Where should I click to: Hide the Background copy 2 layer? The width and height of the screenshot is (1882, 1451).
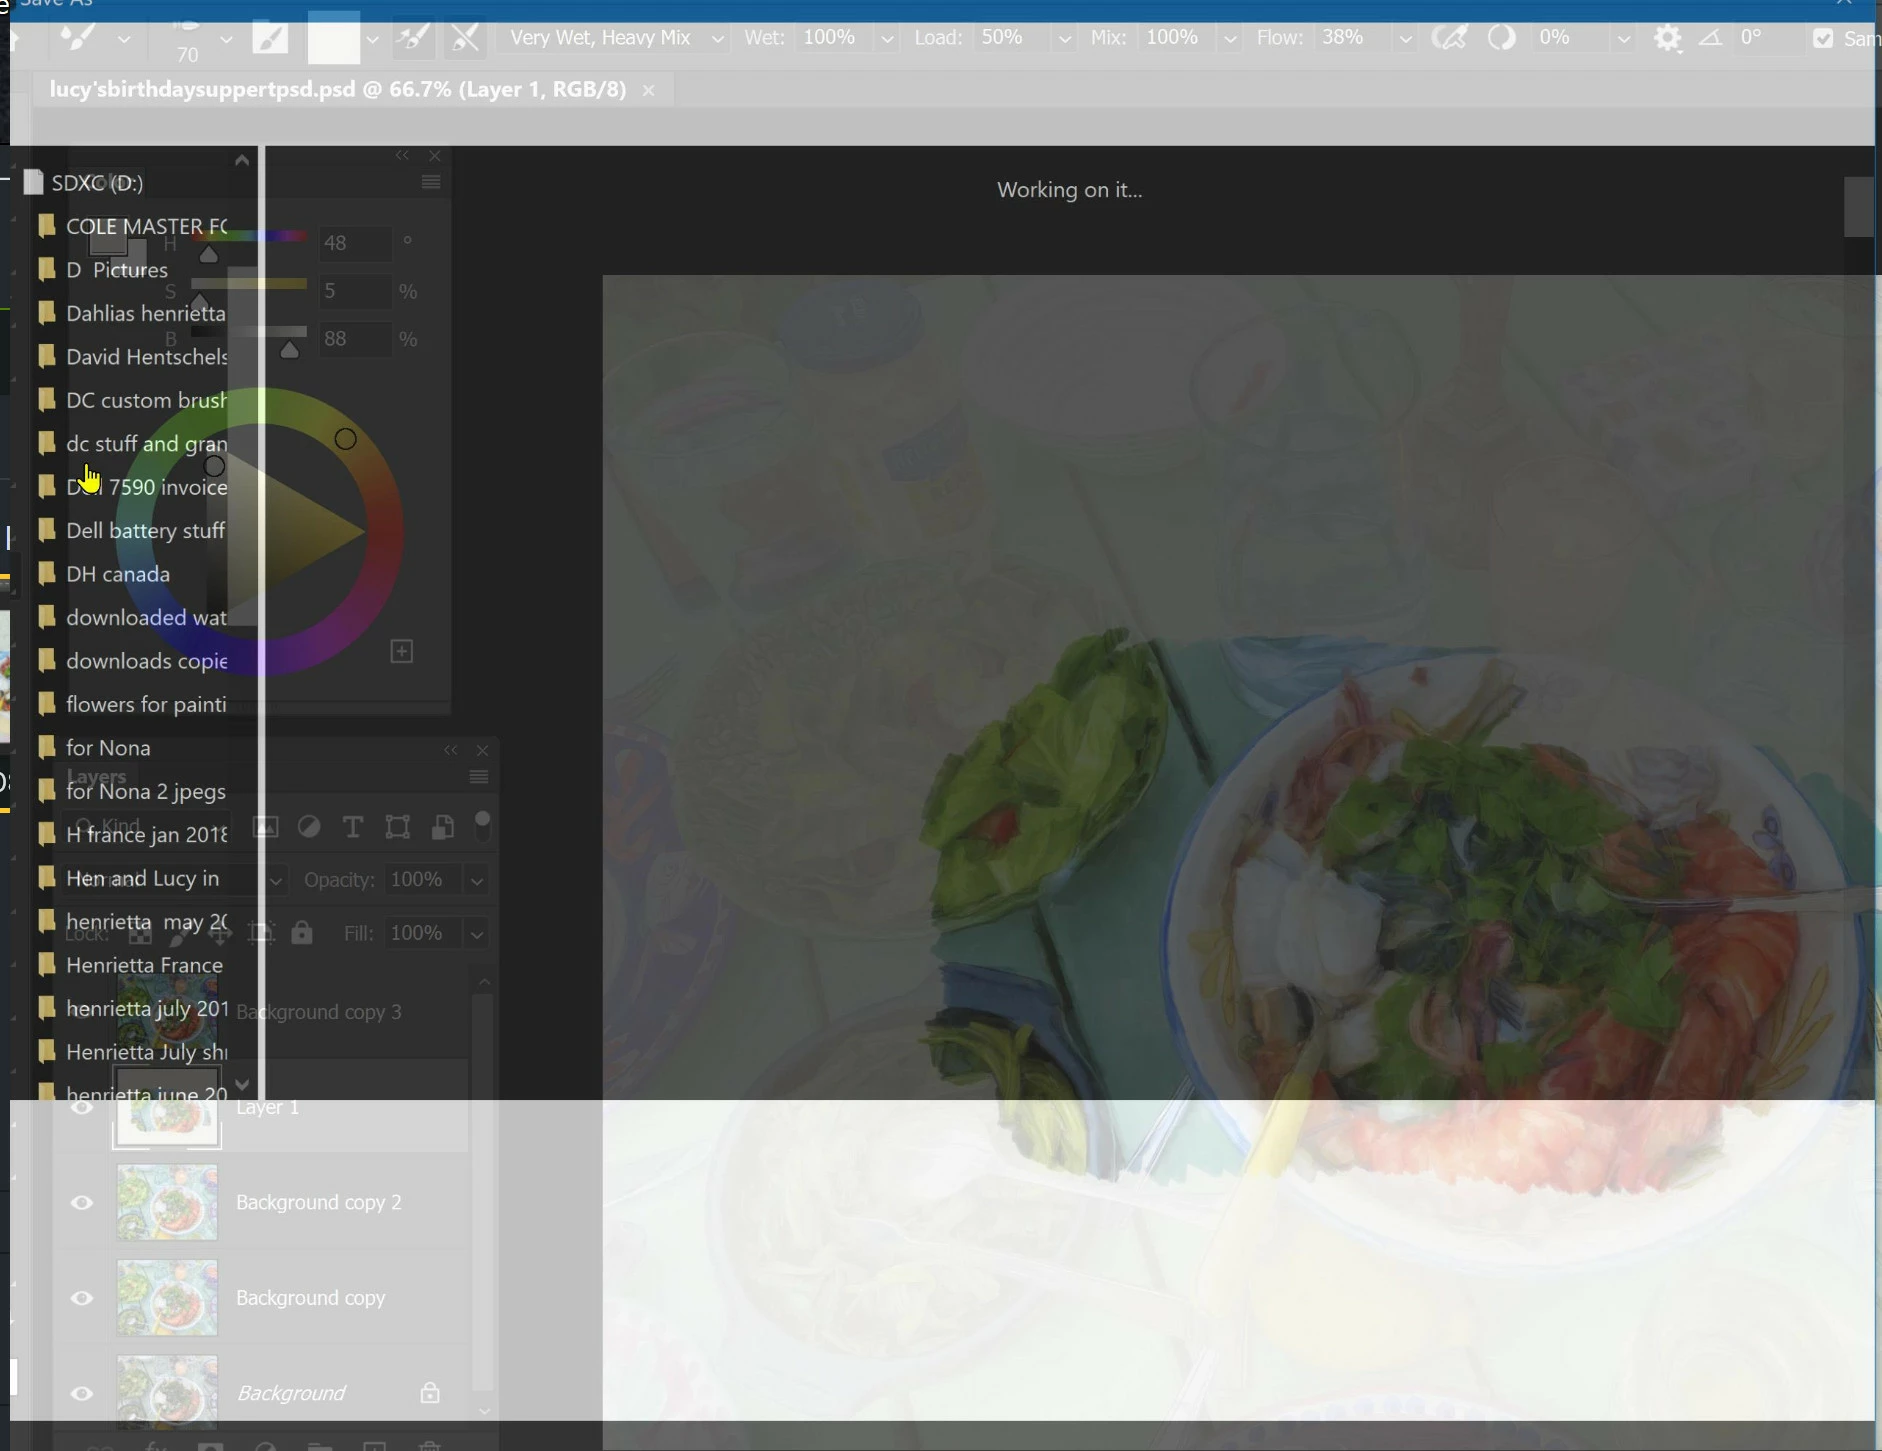[82, 1202]
